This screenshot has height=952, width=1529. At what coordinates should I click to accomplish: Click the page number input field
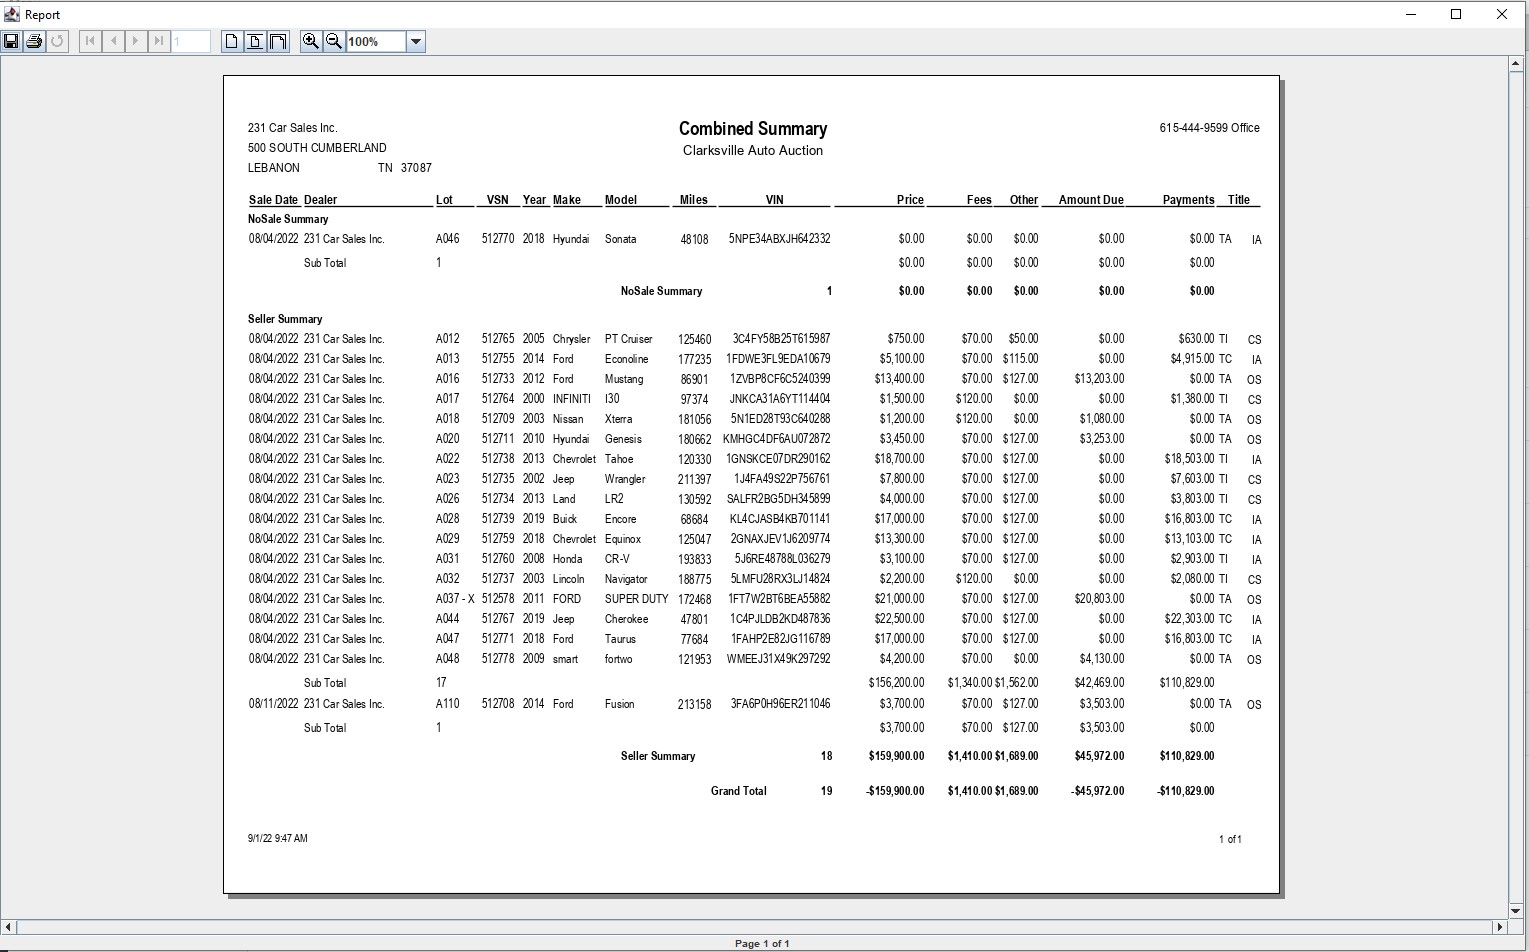191,41
